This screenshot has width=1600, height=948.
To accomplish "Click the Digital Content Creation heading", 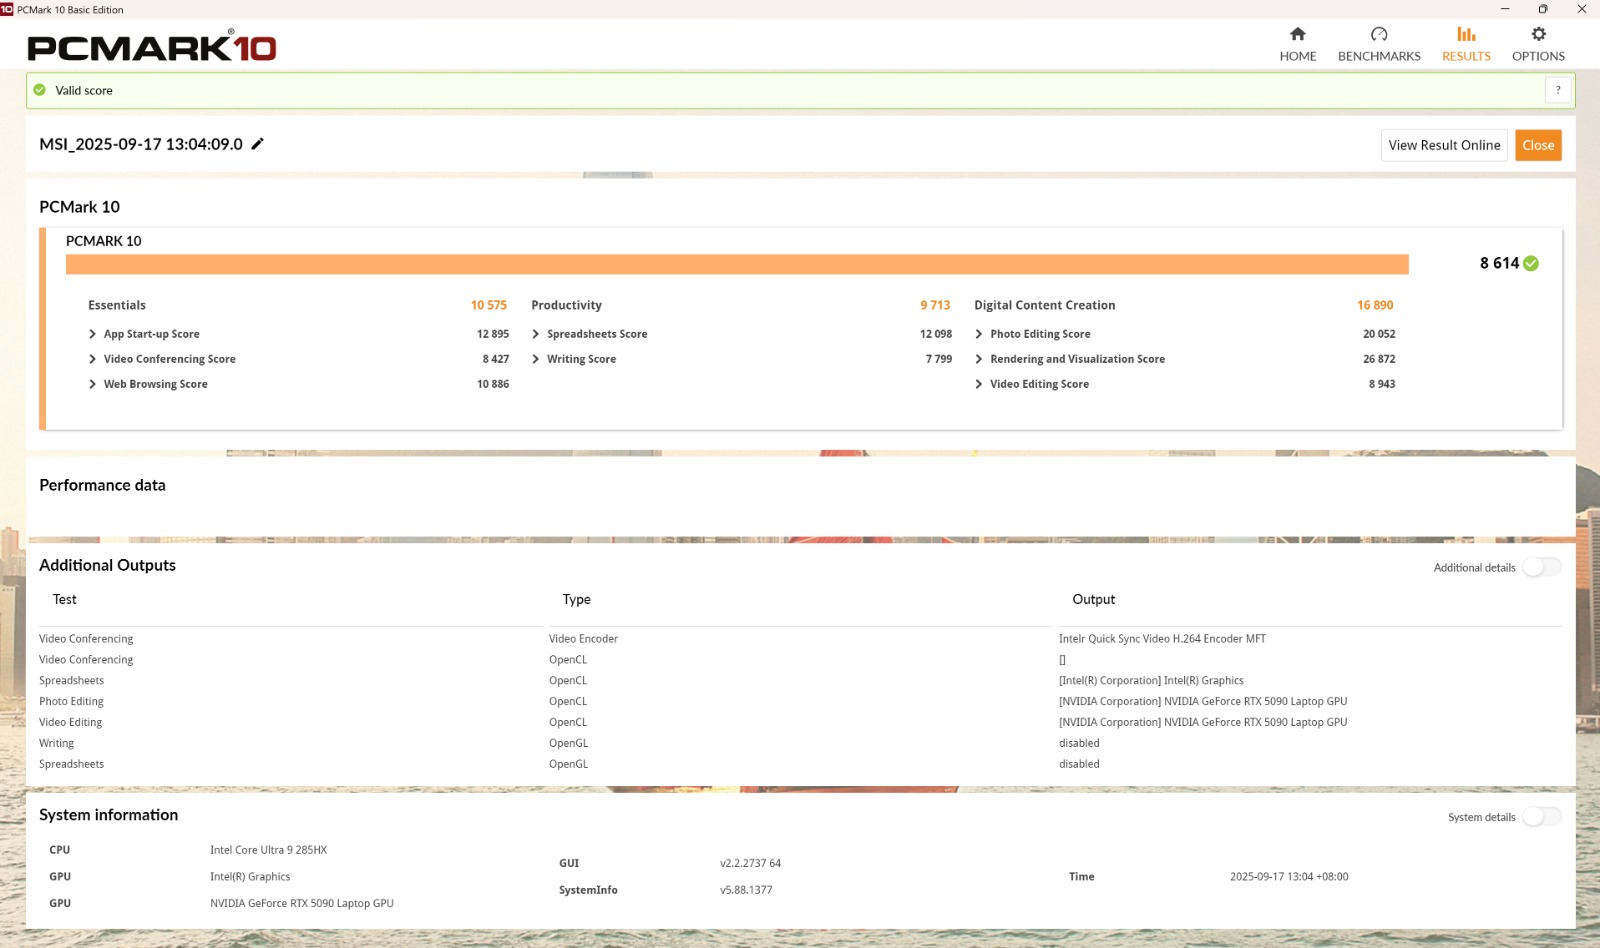I will point(1045,305).
